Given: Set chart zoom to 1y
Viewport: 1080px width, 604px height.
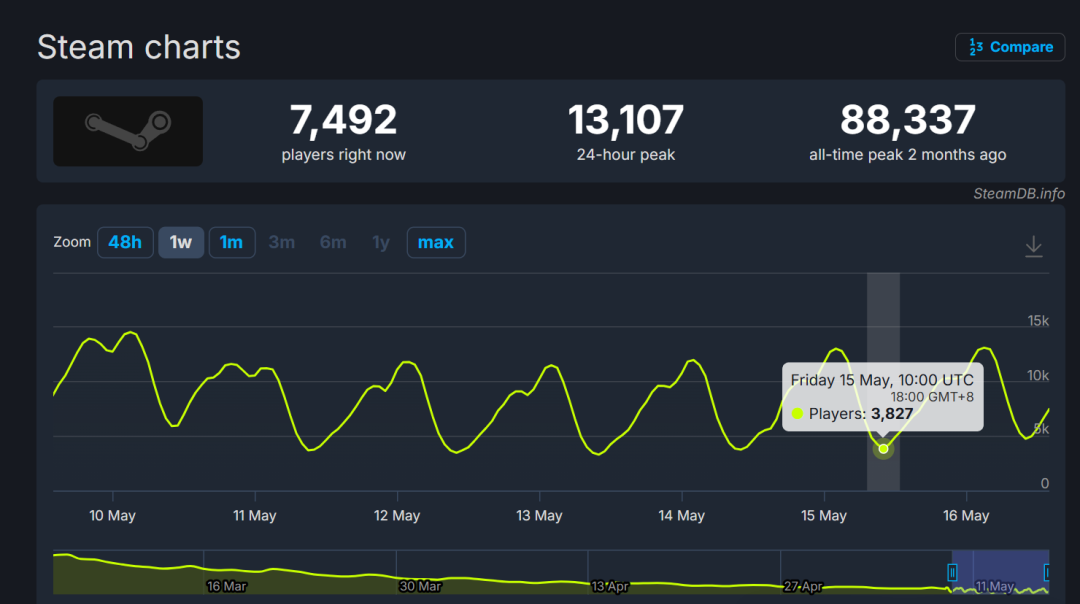Looking at the screenshot, I should click(381, 242).
